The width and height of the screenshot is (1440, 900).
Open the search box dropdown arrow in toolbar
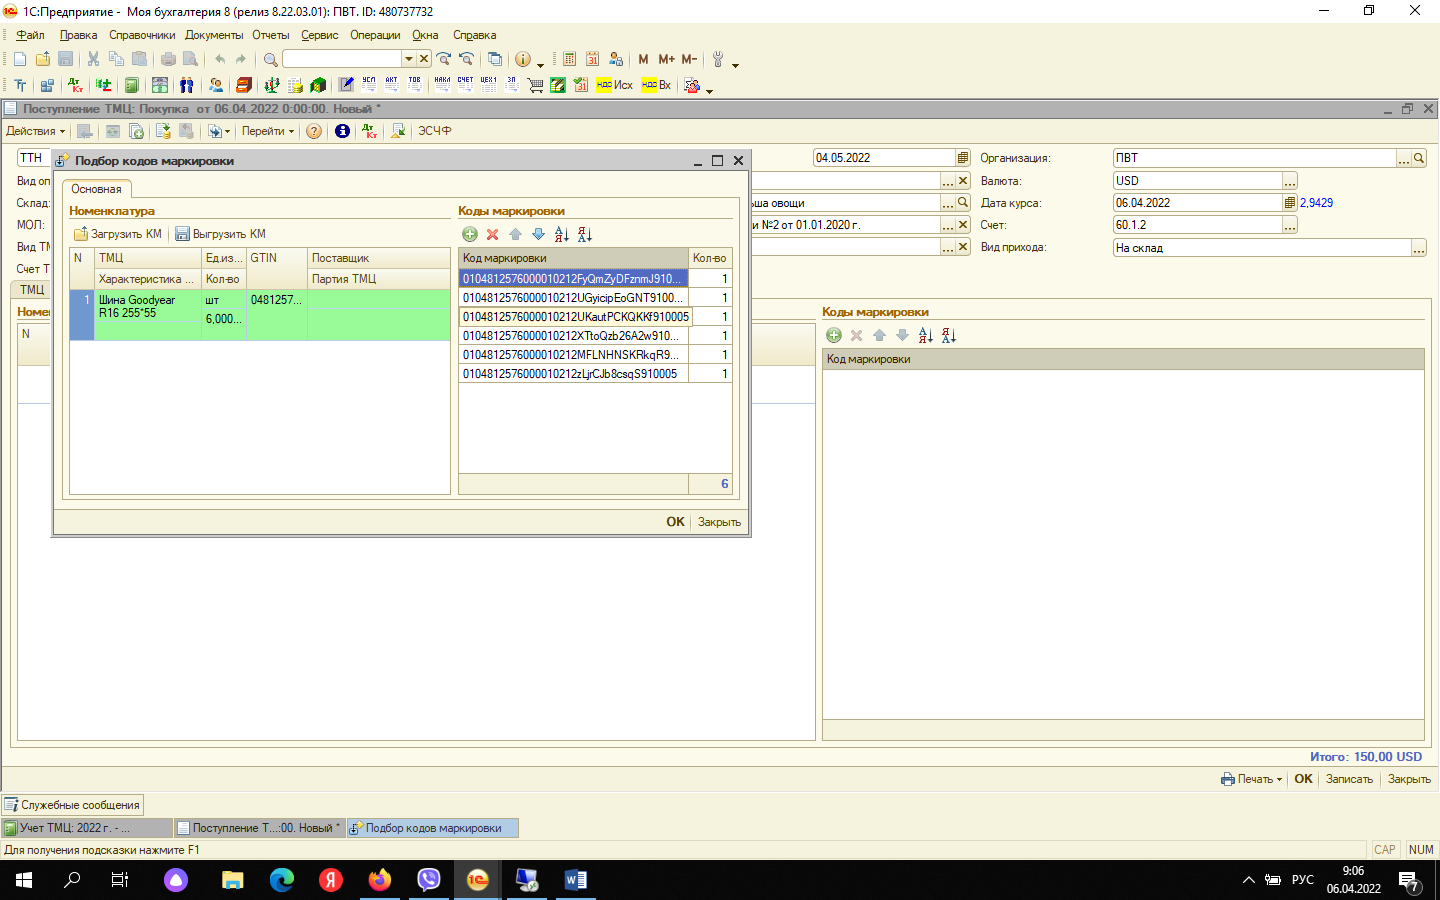408,59
